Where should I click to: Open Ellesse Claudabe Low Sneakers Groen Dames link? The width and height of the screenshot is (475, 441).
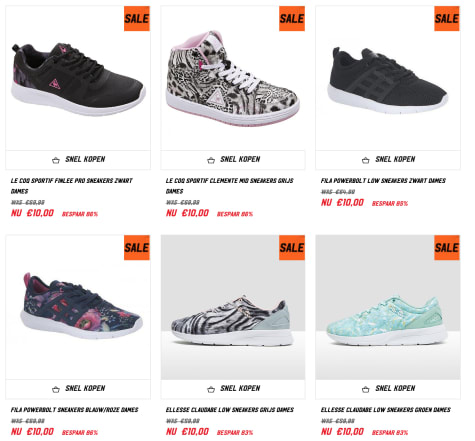386,410
